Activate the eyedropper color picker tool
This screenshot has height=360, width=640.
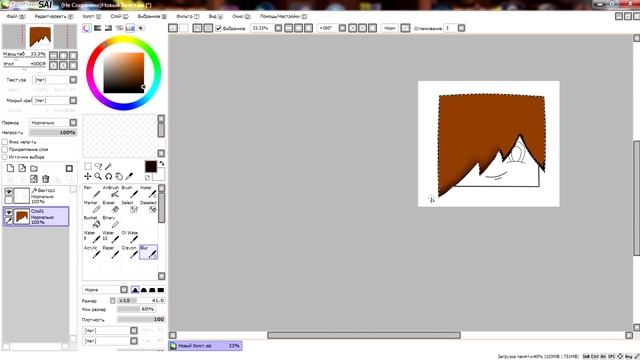coord(129,176)
